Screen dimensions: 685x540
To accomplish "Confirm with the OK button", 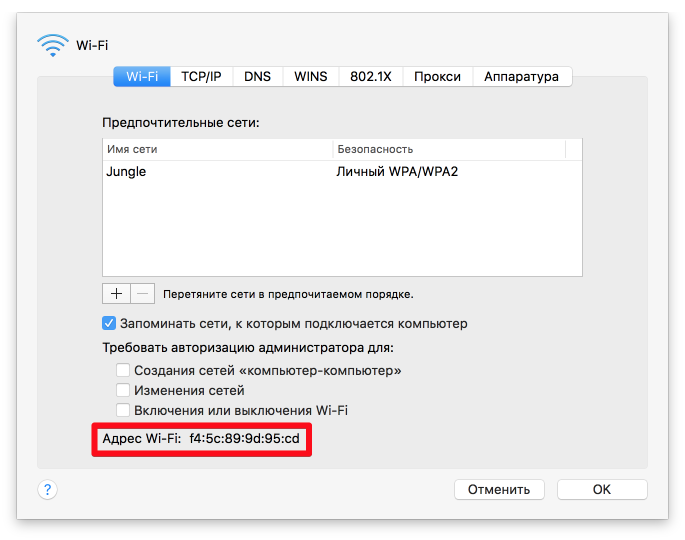I will click(601, 490).
